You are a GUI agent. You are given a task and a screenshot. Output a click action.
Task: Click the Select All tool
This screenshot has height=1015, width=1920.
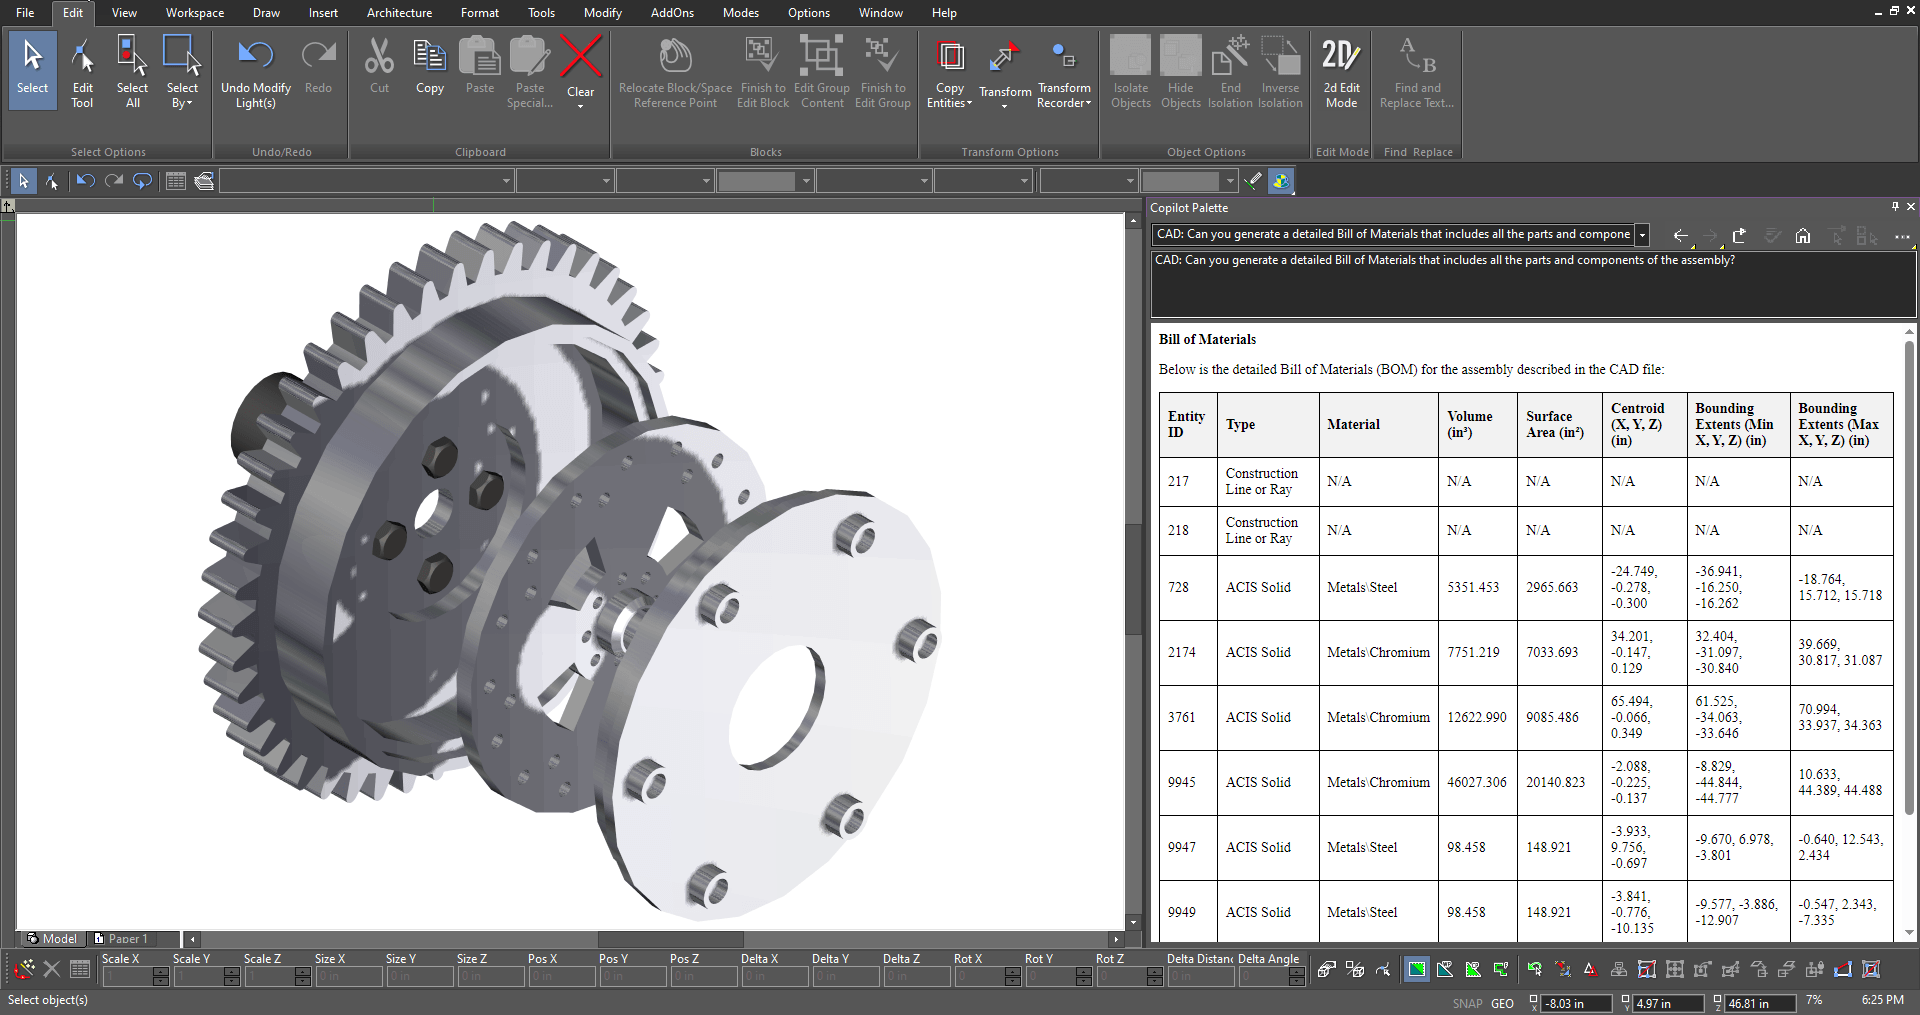132,71
